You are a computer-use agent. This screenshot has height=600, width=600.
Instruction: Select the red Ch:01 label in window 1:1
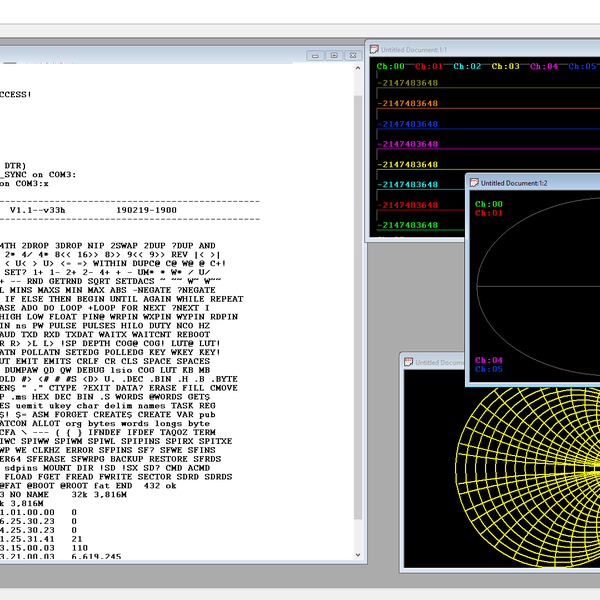pyautogui.click(x=429, y=66)
